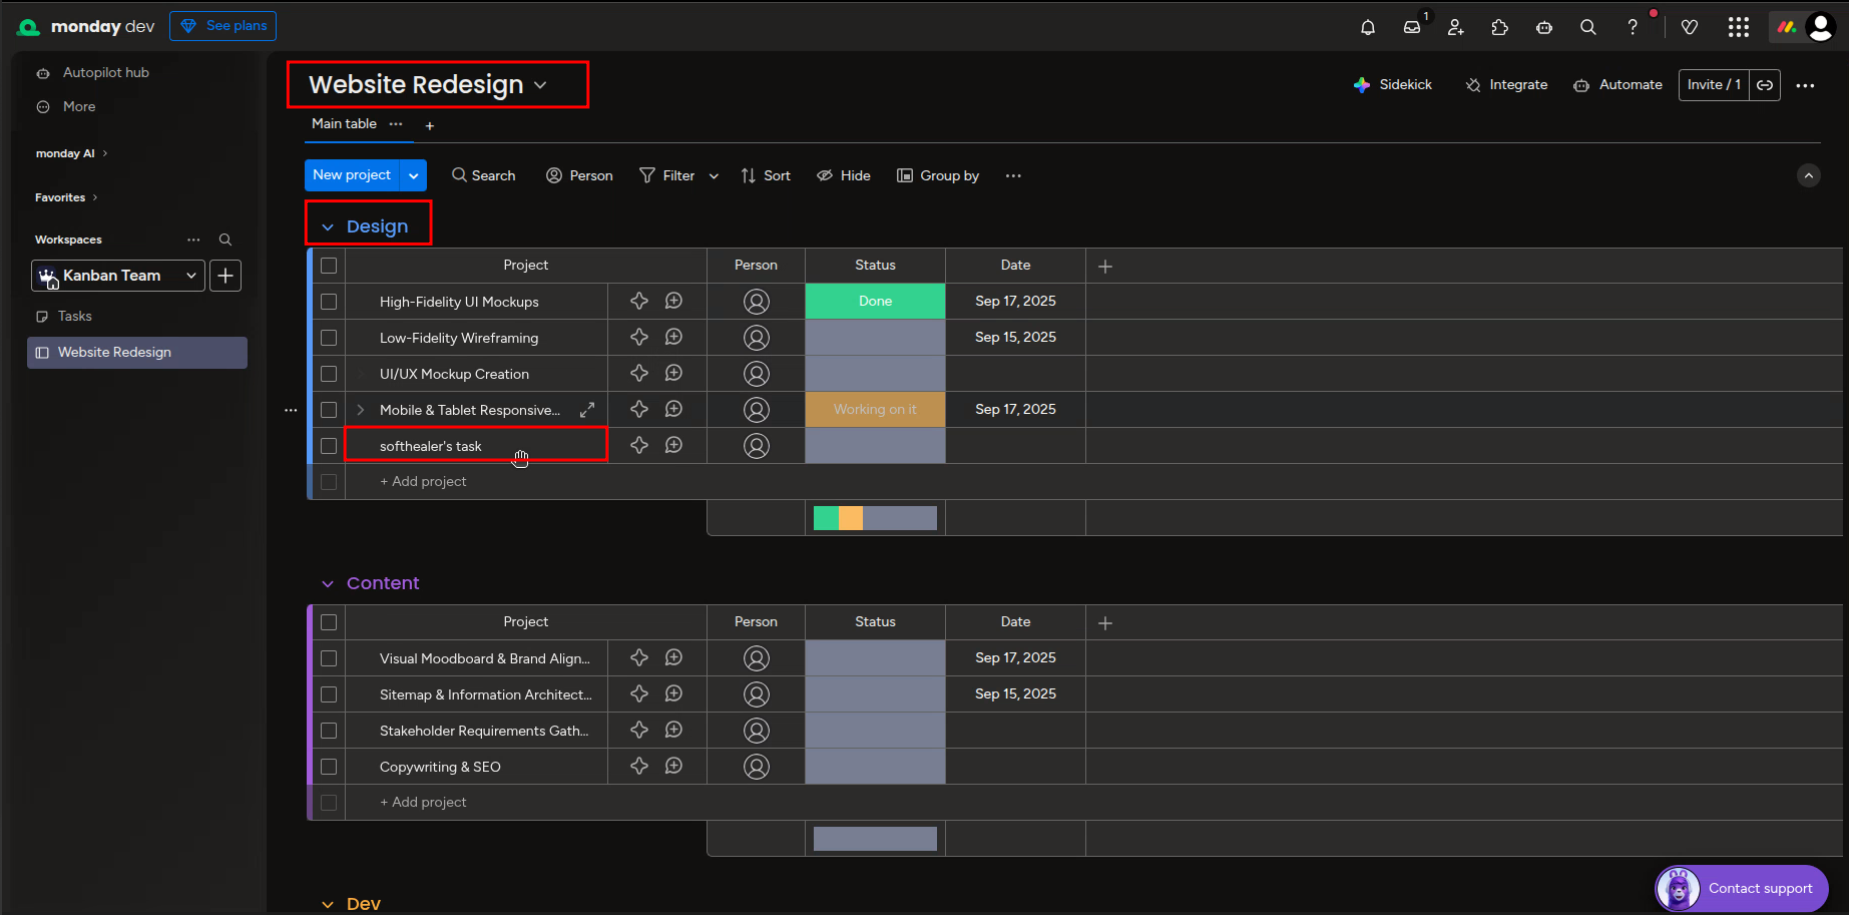This screenshot has height=915, width=1849.
Task: Open row menu dots for Mobile & Tablet row
Action: point(291,410)
